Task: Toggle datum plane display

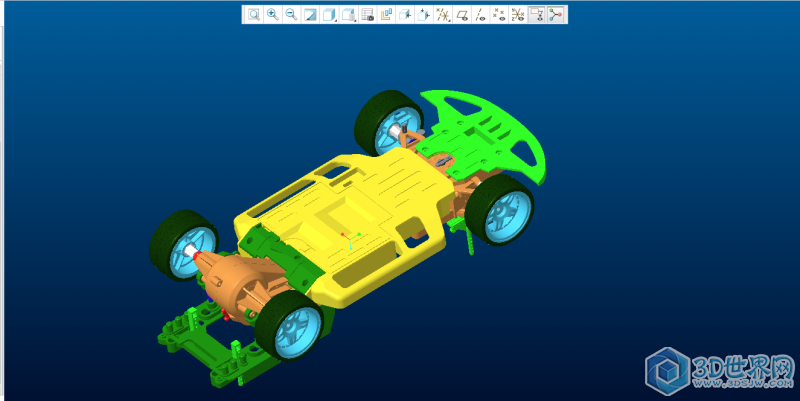Action: 462,14
